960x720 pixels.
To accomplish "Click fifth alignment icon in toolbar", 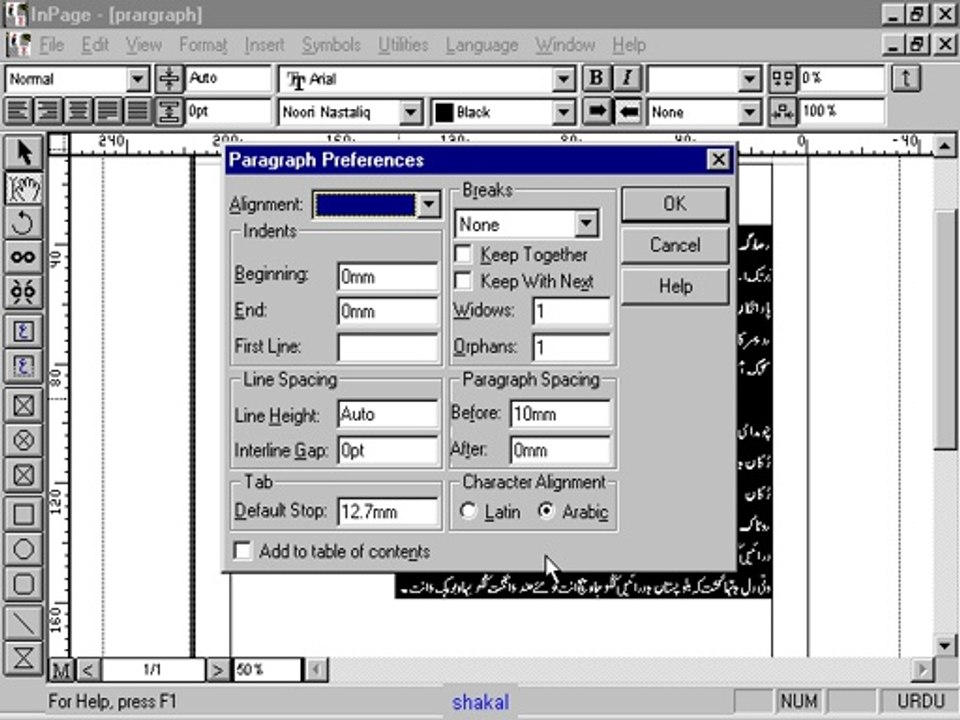I will [137, 111].
